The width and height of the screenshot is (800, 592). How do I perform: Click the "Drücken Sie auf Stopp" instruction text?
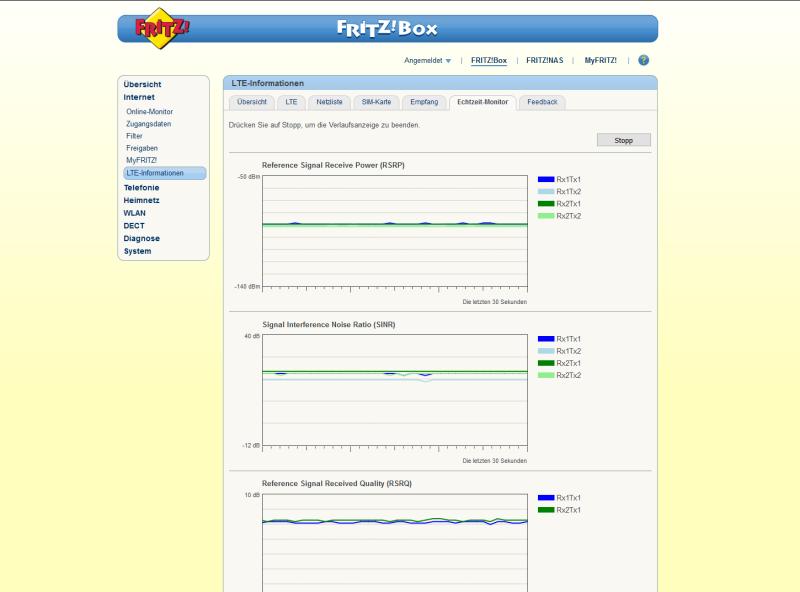tap(324, 125)
